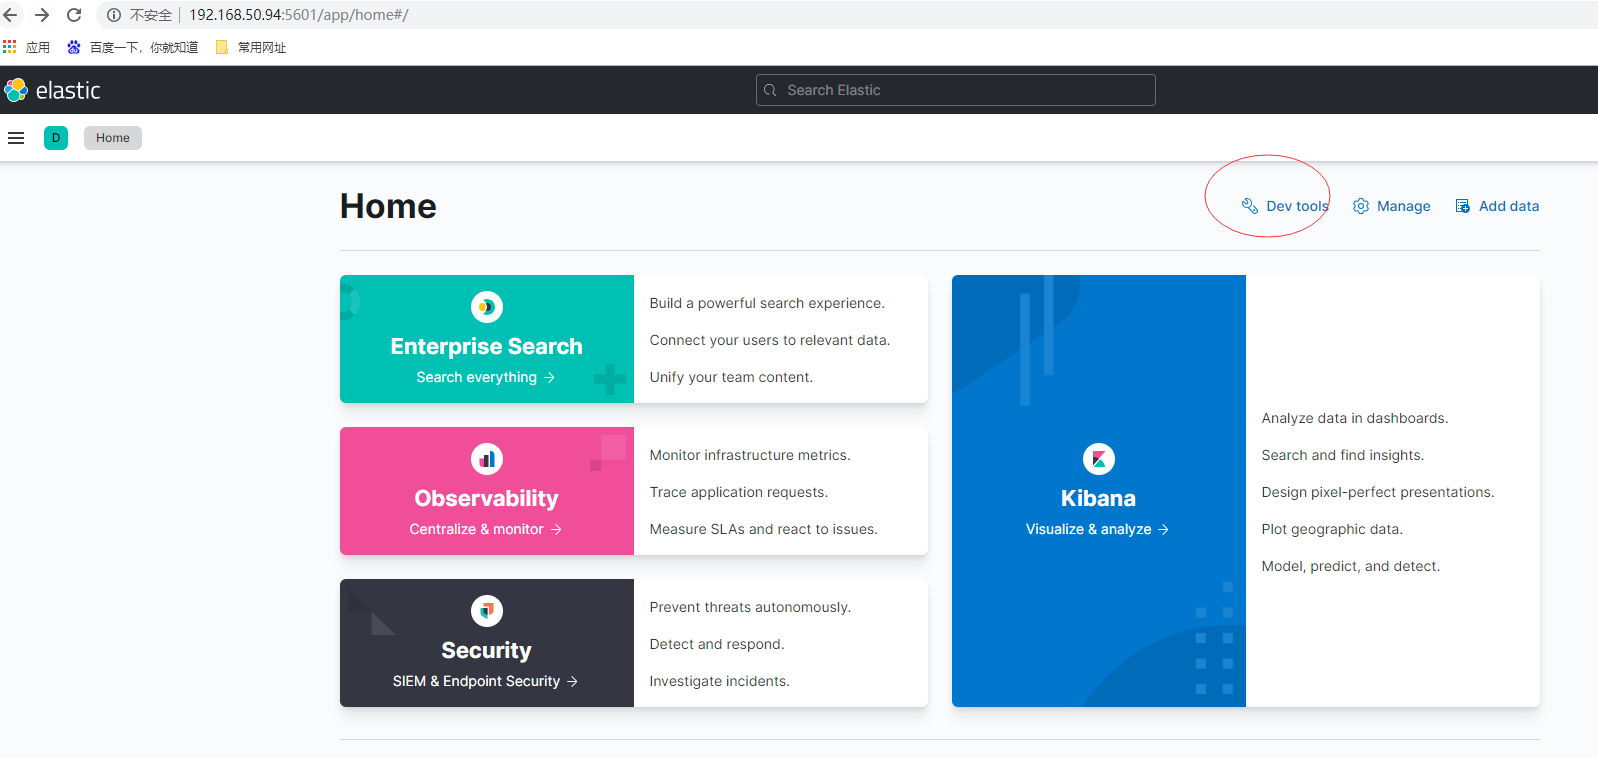This screenshot has width=1598, height=758.
Task: Click 'Connect your users to relevant data.'
Action: point(770,340)
